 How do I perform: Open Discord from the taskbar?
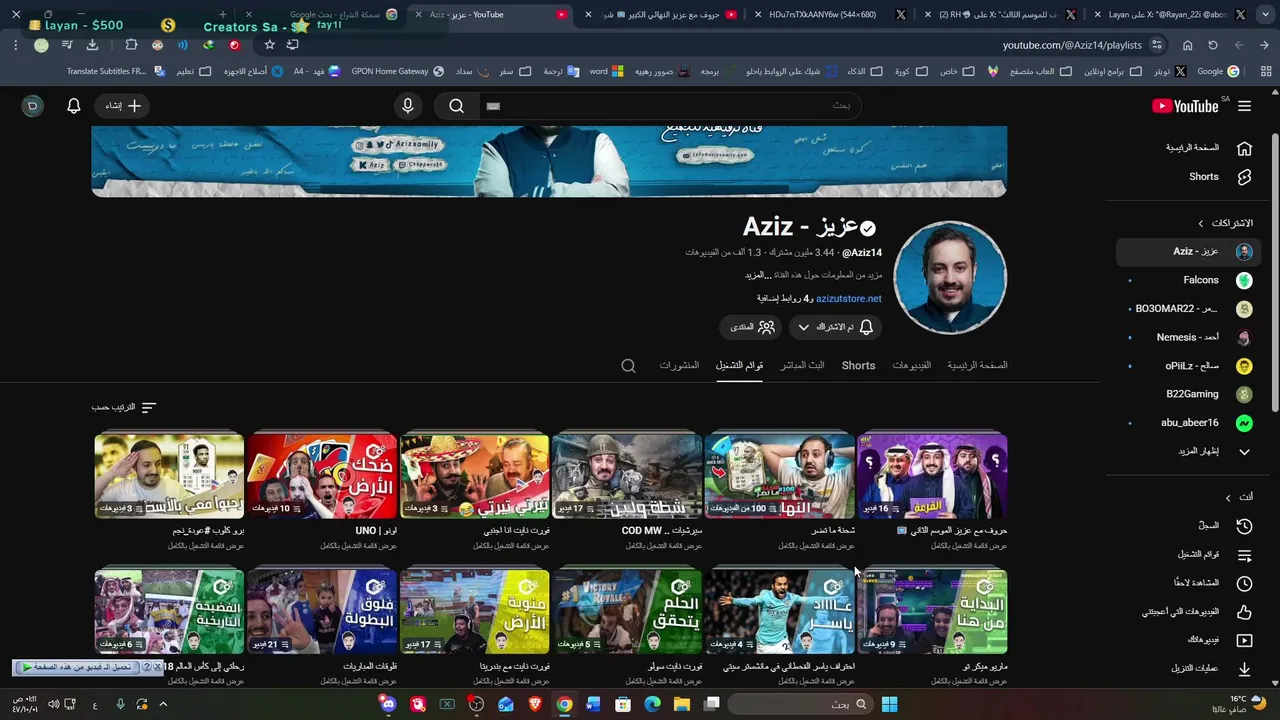point(388,704)
